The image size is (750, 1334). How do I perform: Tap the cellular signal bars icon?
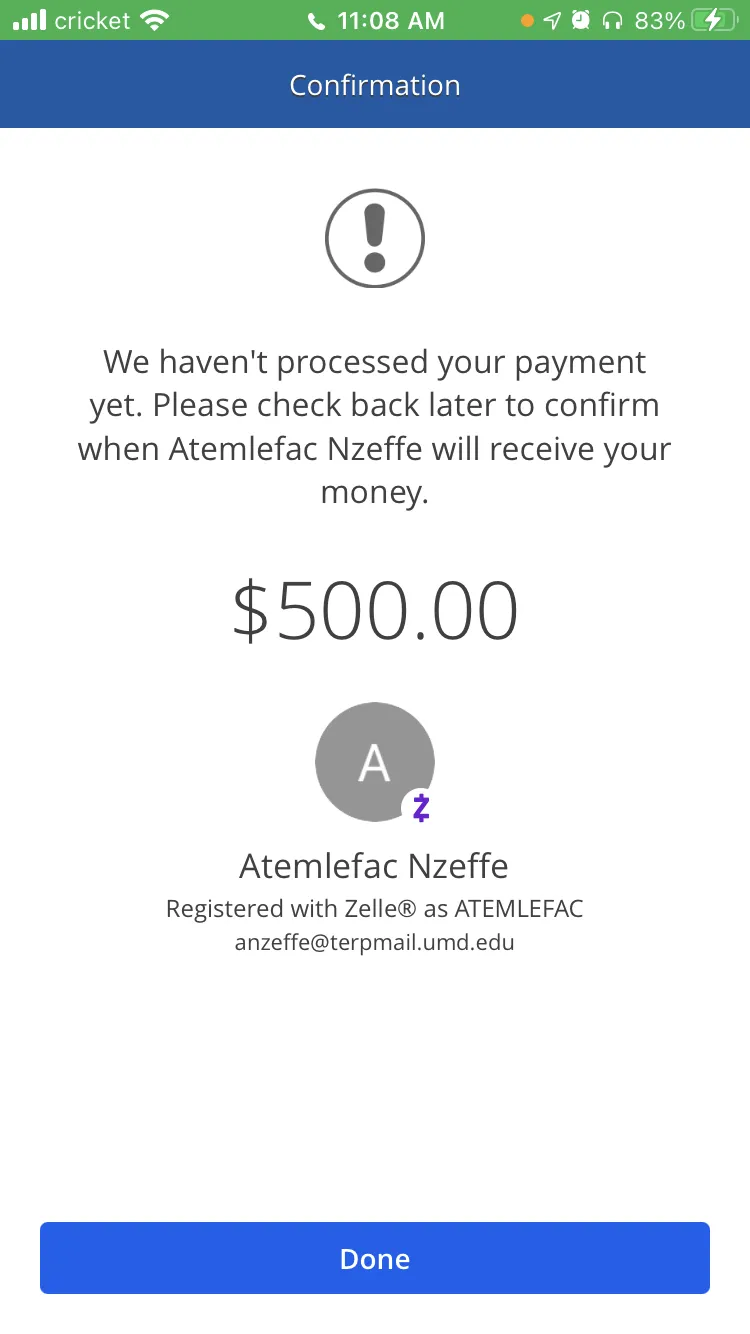tap(29, 20)
